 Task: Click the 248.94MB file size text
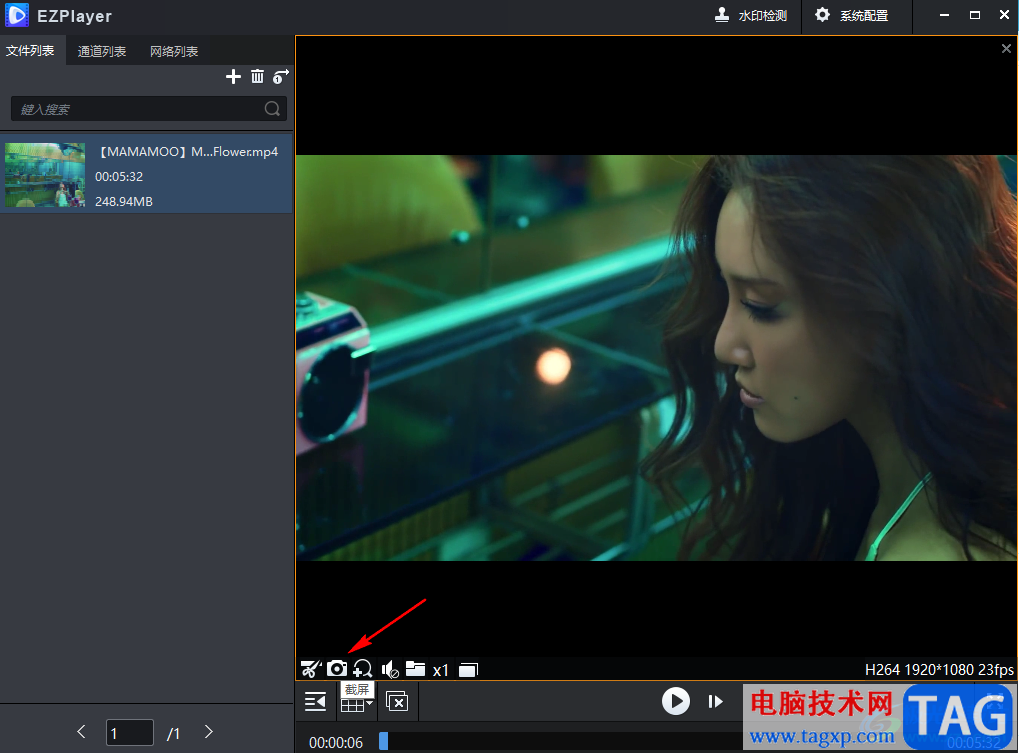click(124, 201)
